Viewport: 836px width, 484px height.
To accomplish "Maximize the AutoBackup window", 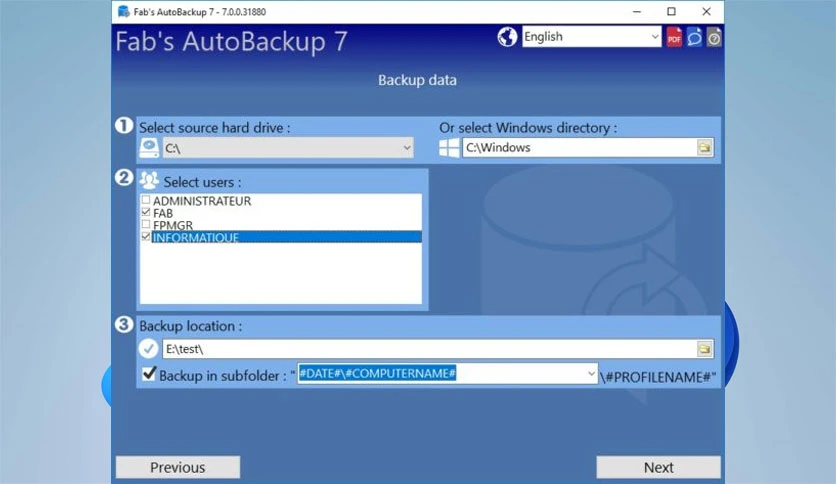I will click(671, 12).
